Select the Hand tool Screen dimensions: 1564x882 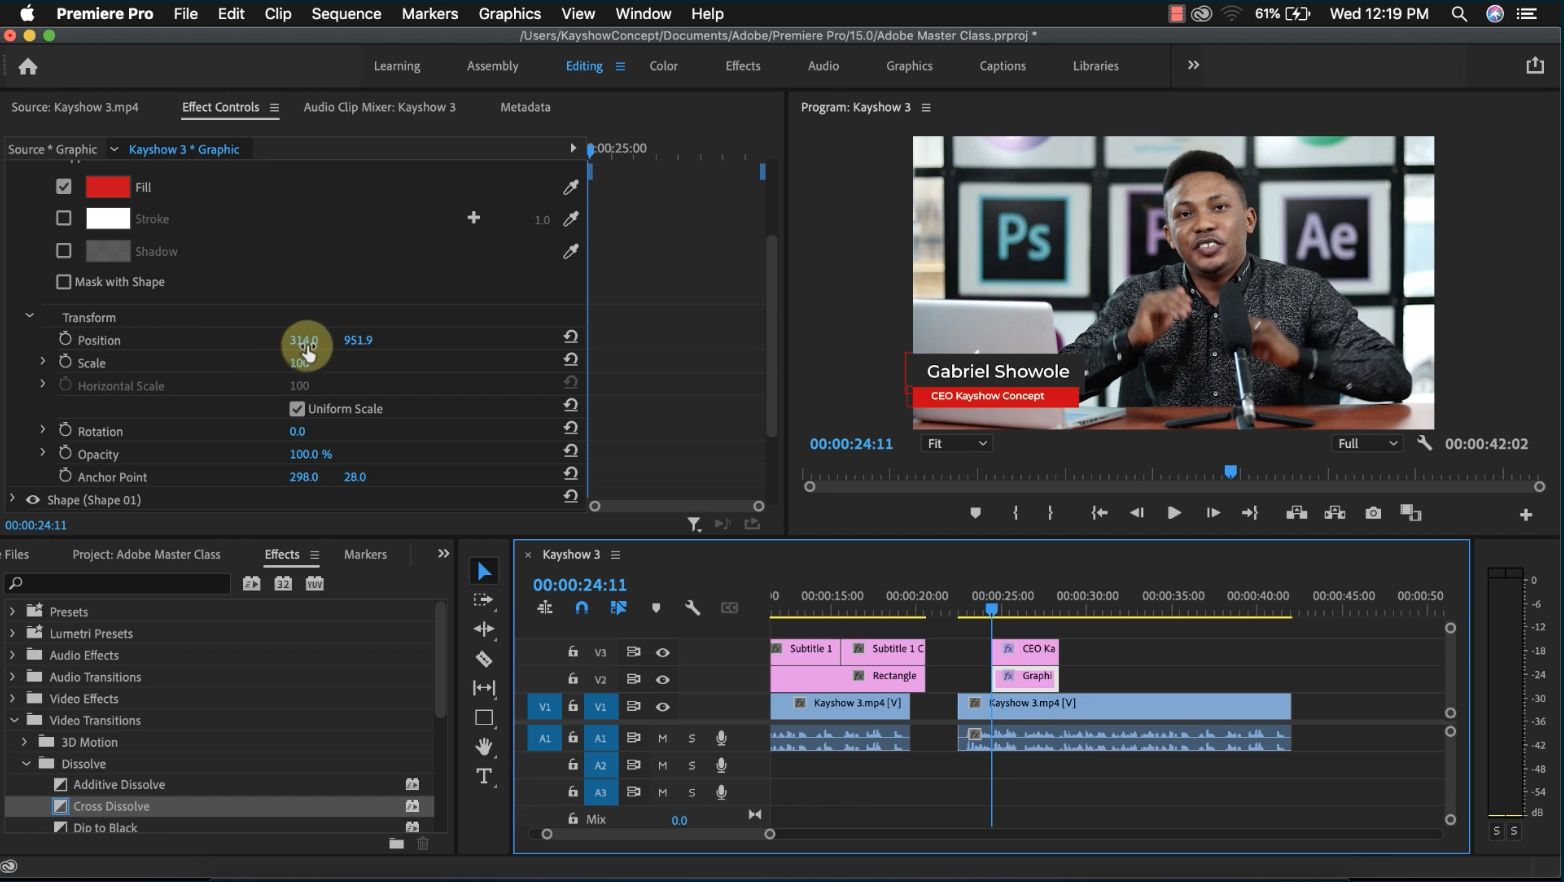484,747
